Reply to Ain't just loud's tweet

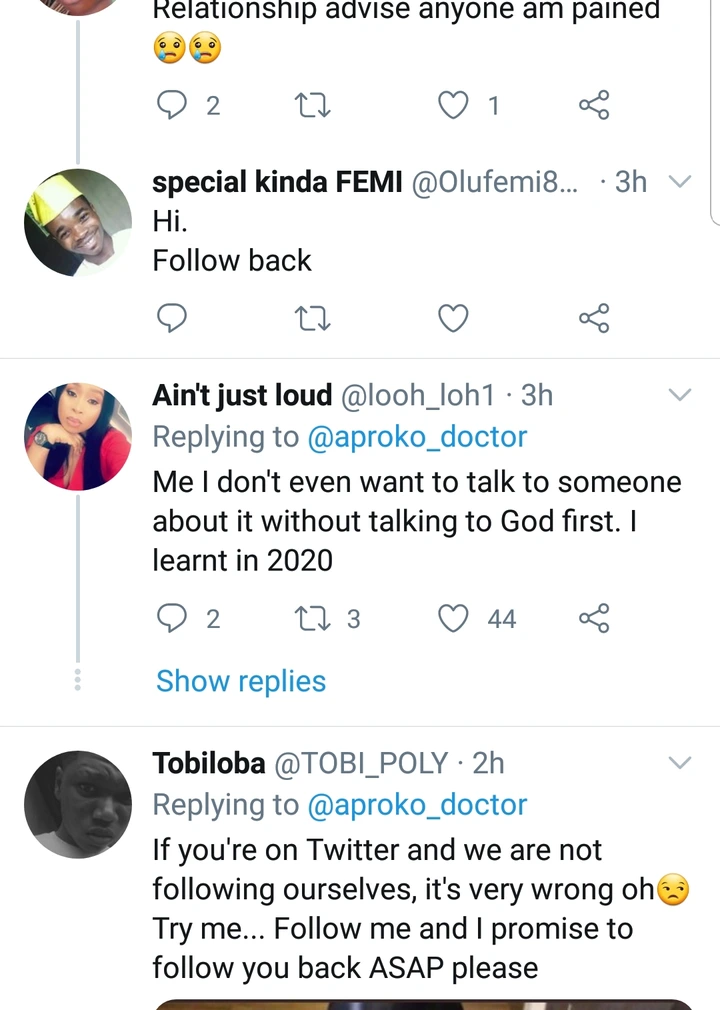(173, 619)
